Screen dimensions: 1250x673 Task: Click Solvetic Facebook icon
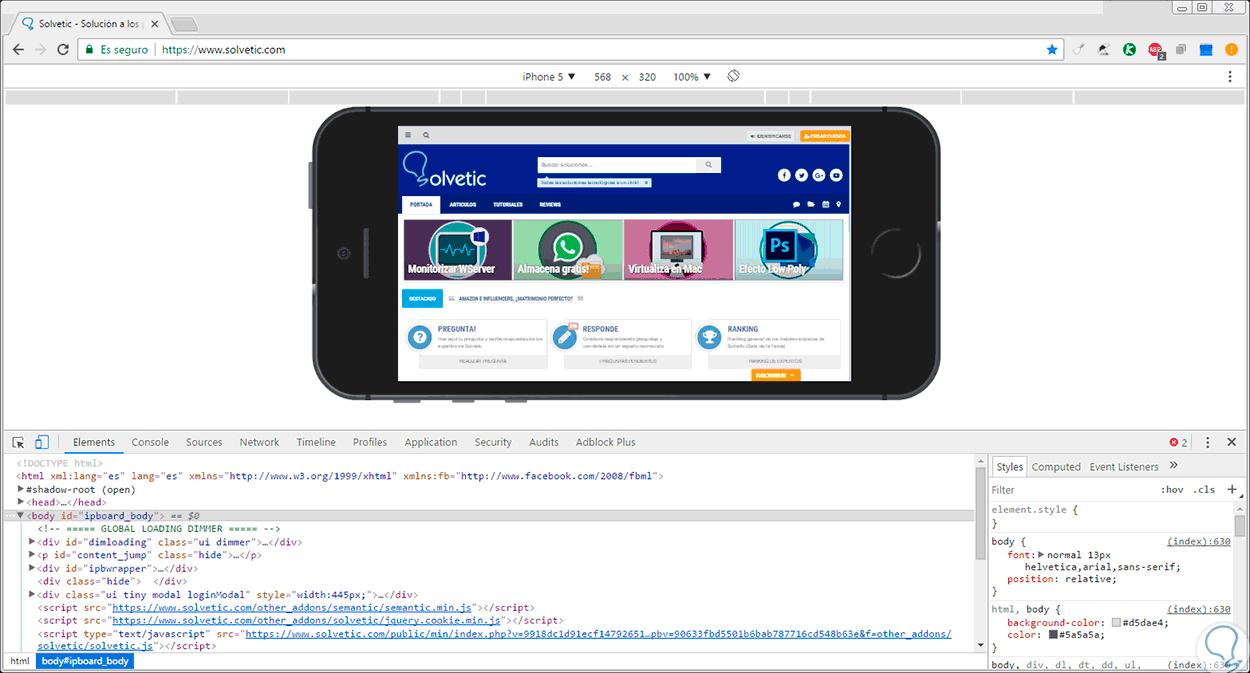coord(785,175)
